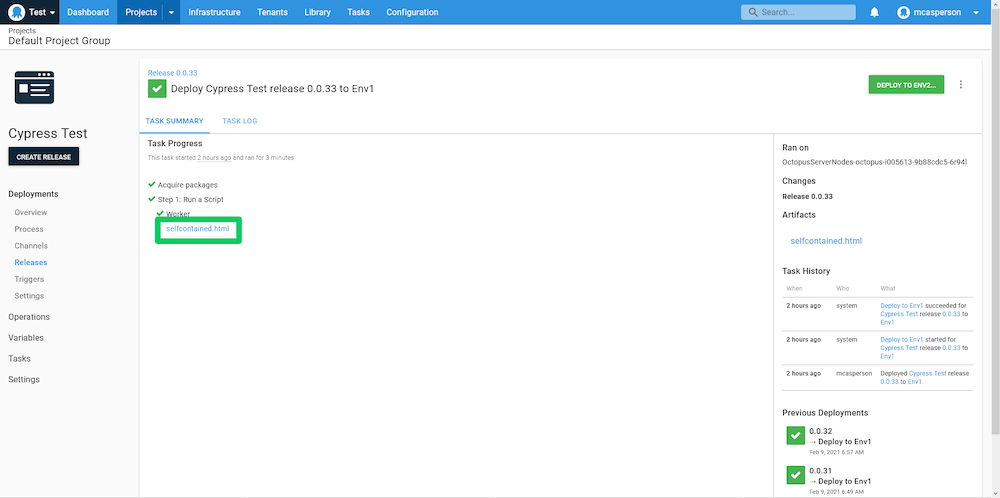
Task: Click green check icon for deployment 0.0.31
Action: pos(795,475)
